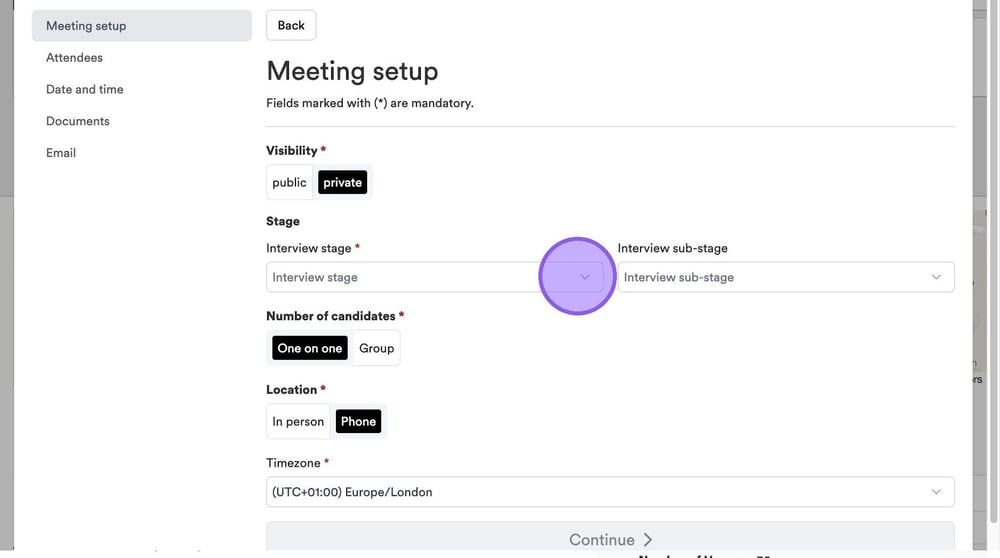Open the Email section
This screenshot has width=1000, height=558.
tap(61, 153)
